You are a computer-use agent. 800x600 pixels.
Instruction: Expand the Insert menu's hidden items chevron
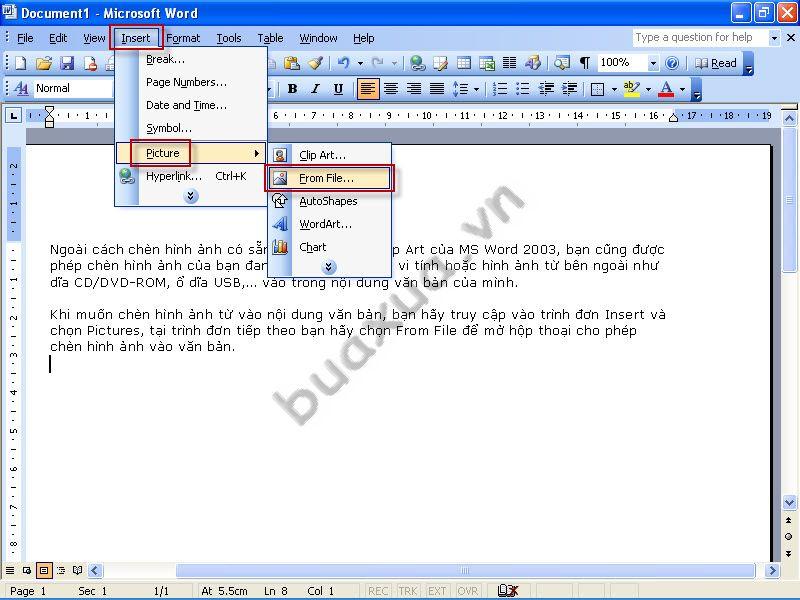191,196
